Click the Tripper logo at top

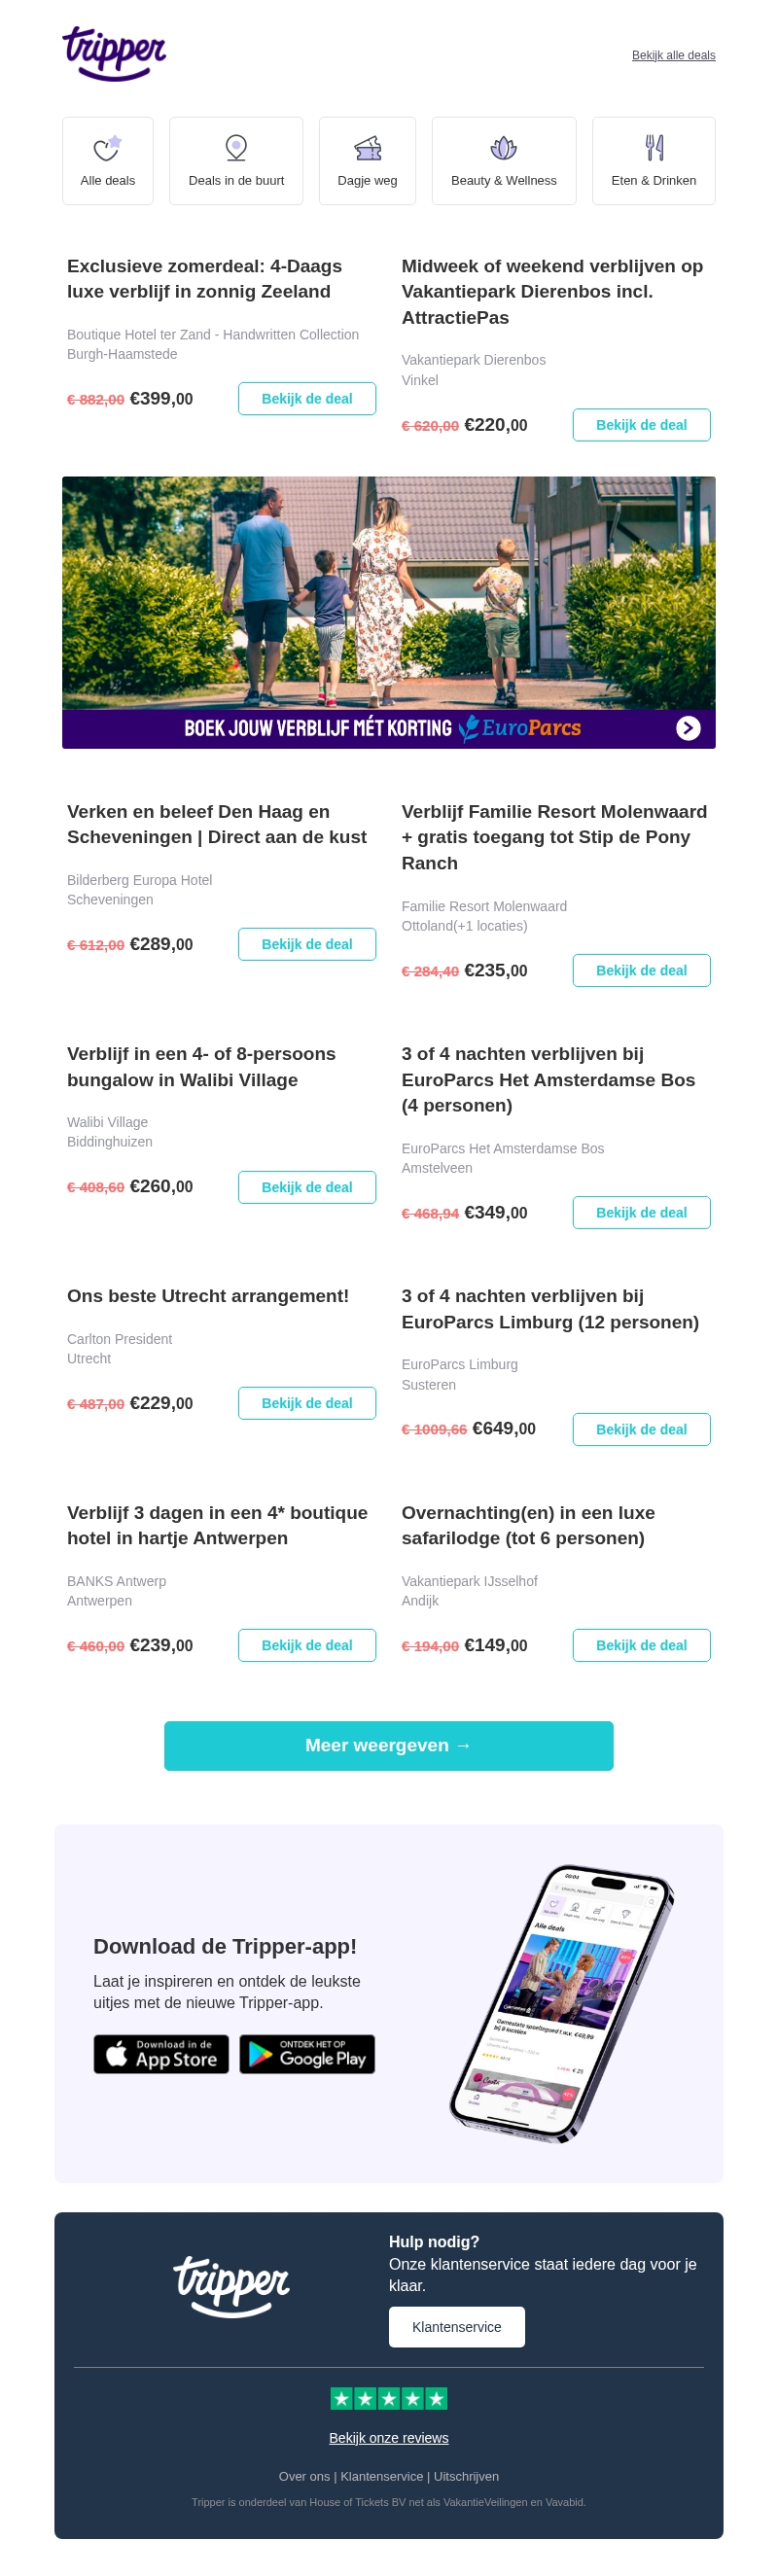[114, 53]
